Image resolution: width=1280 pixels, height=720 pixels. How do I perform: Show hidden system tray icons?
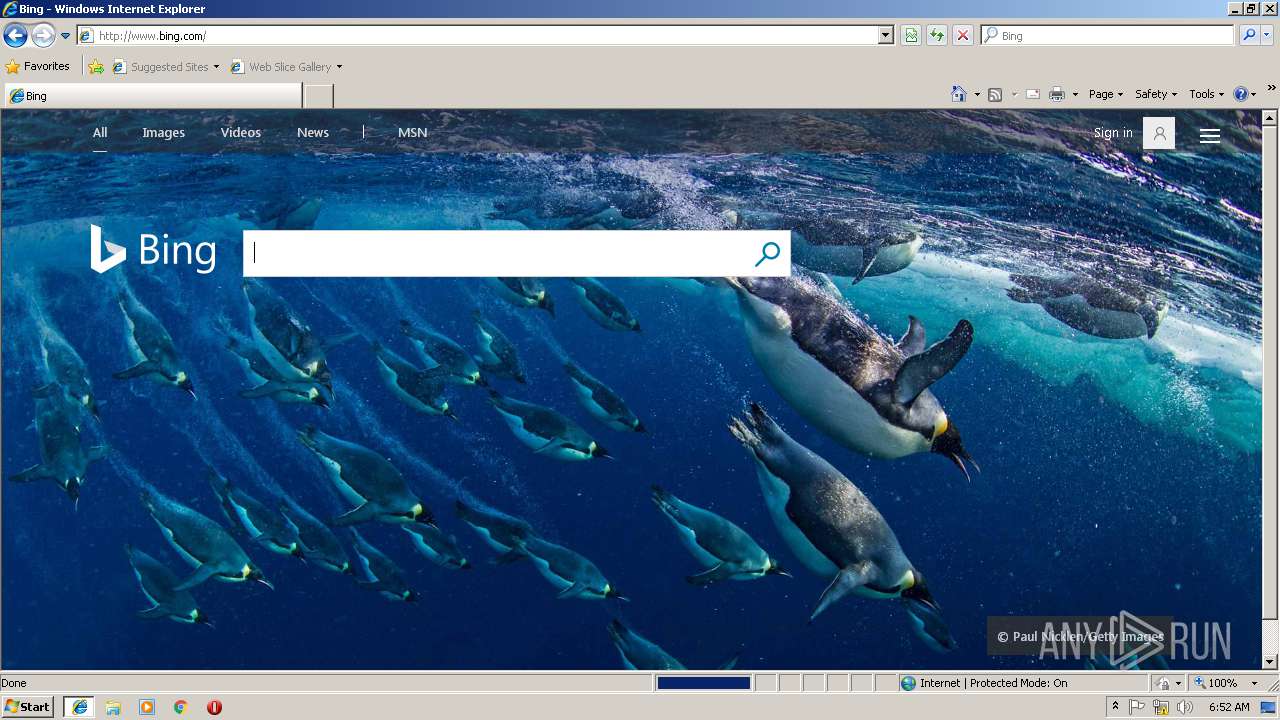point(1115,707)
